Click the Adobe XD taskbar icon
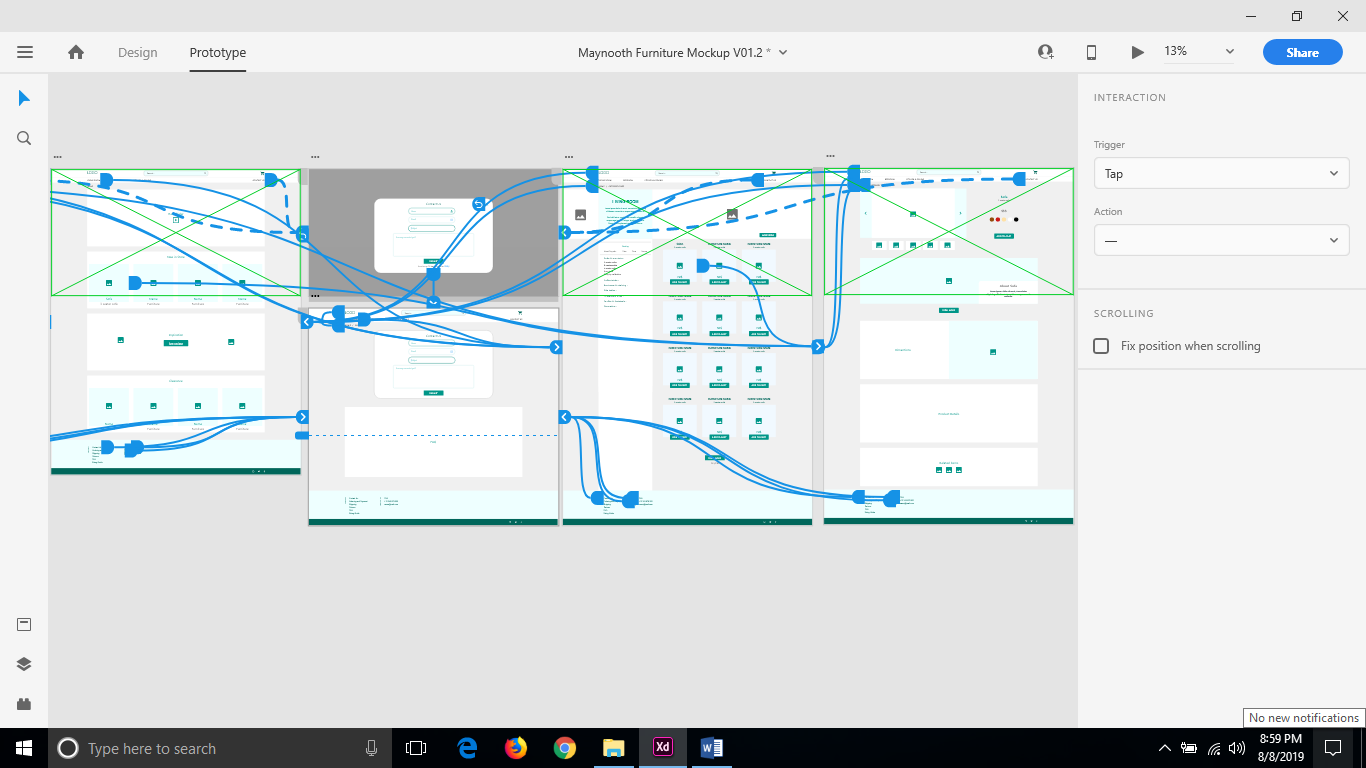Screen dimensions: 1366x768 tap(663, 748)
